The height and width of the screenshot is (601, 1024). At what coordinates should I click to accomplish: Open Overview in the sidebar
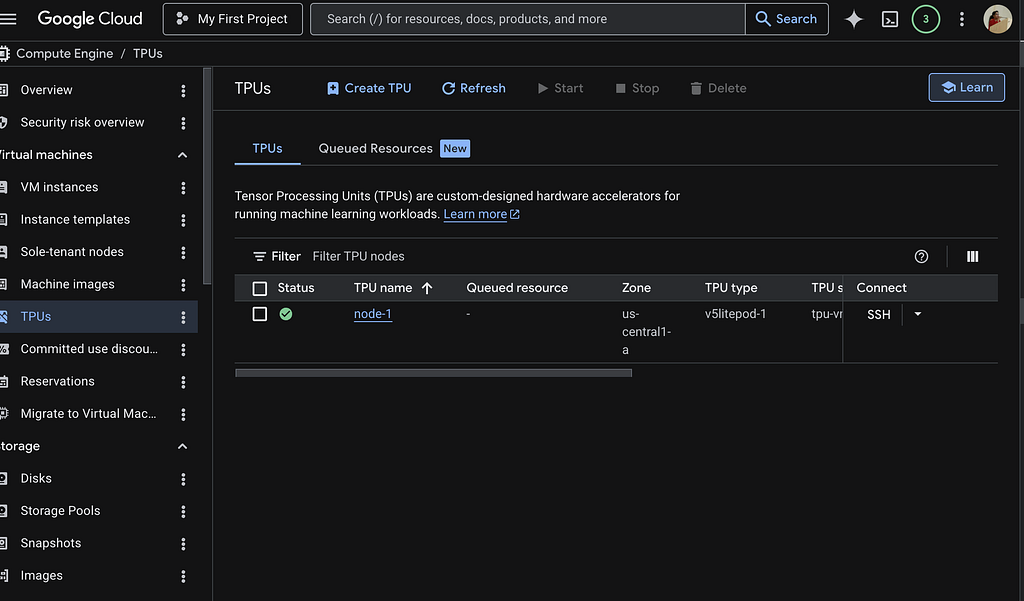click(46, 90)
